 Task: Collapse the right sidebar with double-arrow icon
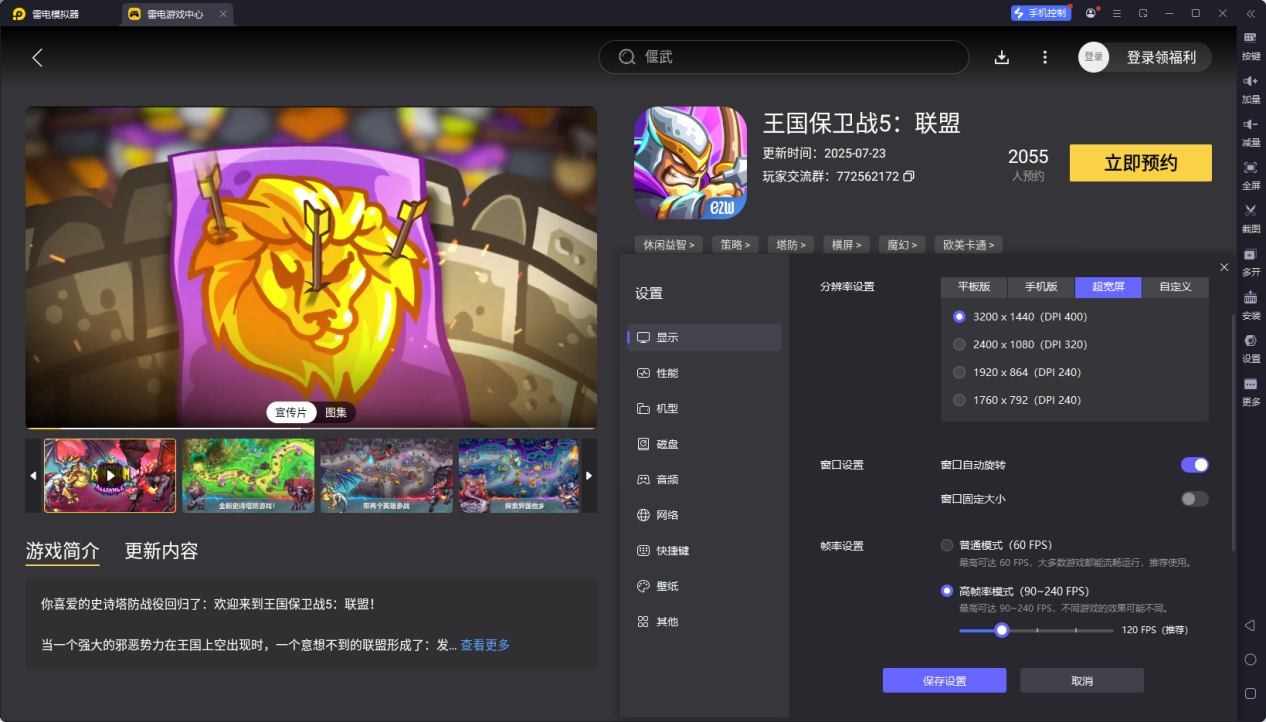tap(1250, 13)
